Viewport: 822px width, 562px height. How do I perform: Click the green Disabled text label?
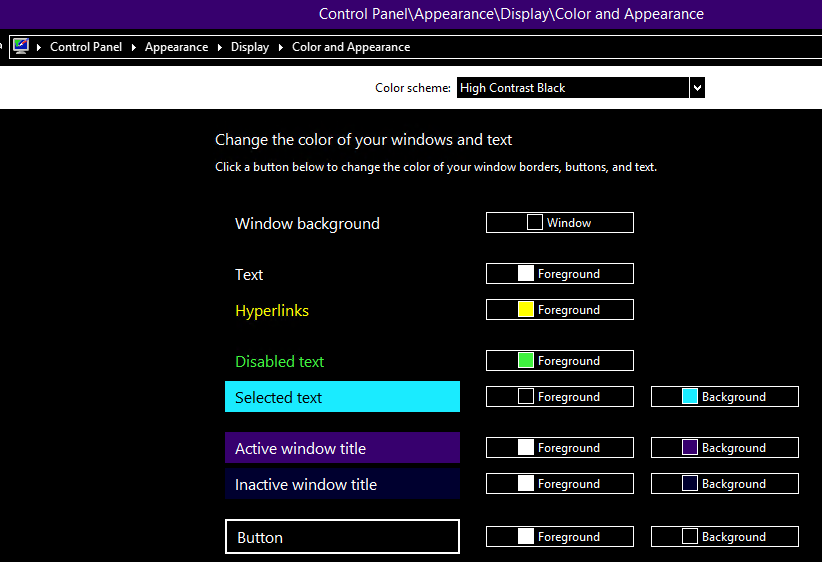tap(279, 361)
